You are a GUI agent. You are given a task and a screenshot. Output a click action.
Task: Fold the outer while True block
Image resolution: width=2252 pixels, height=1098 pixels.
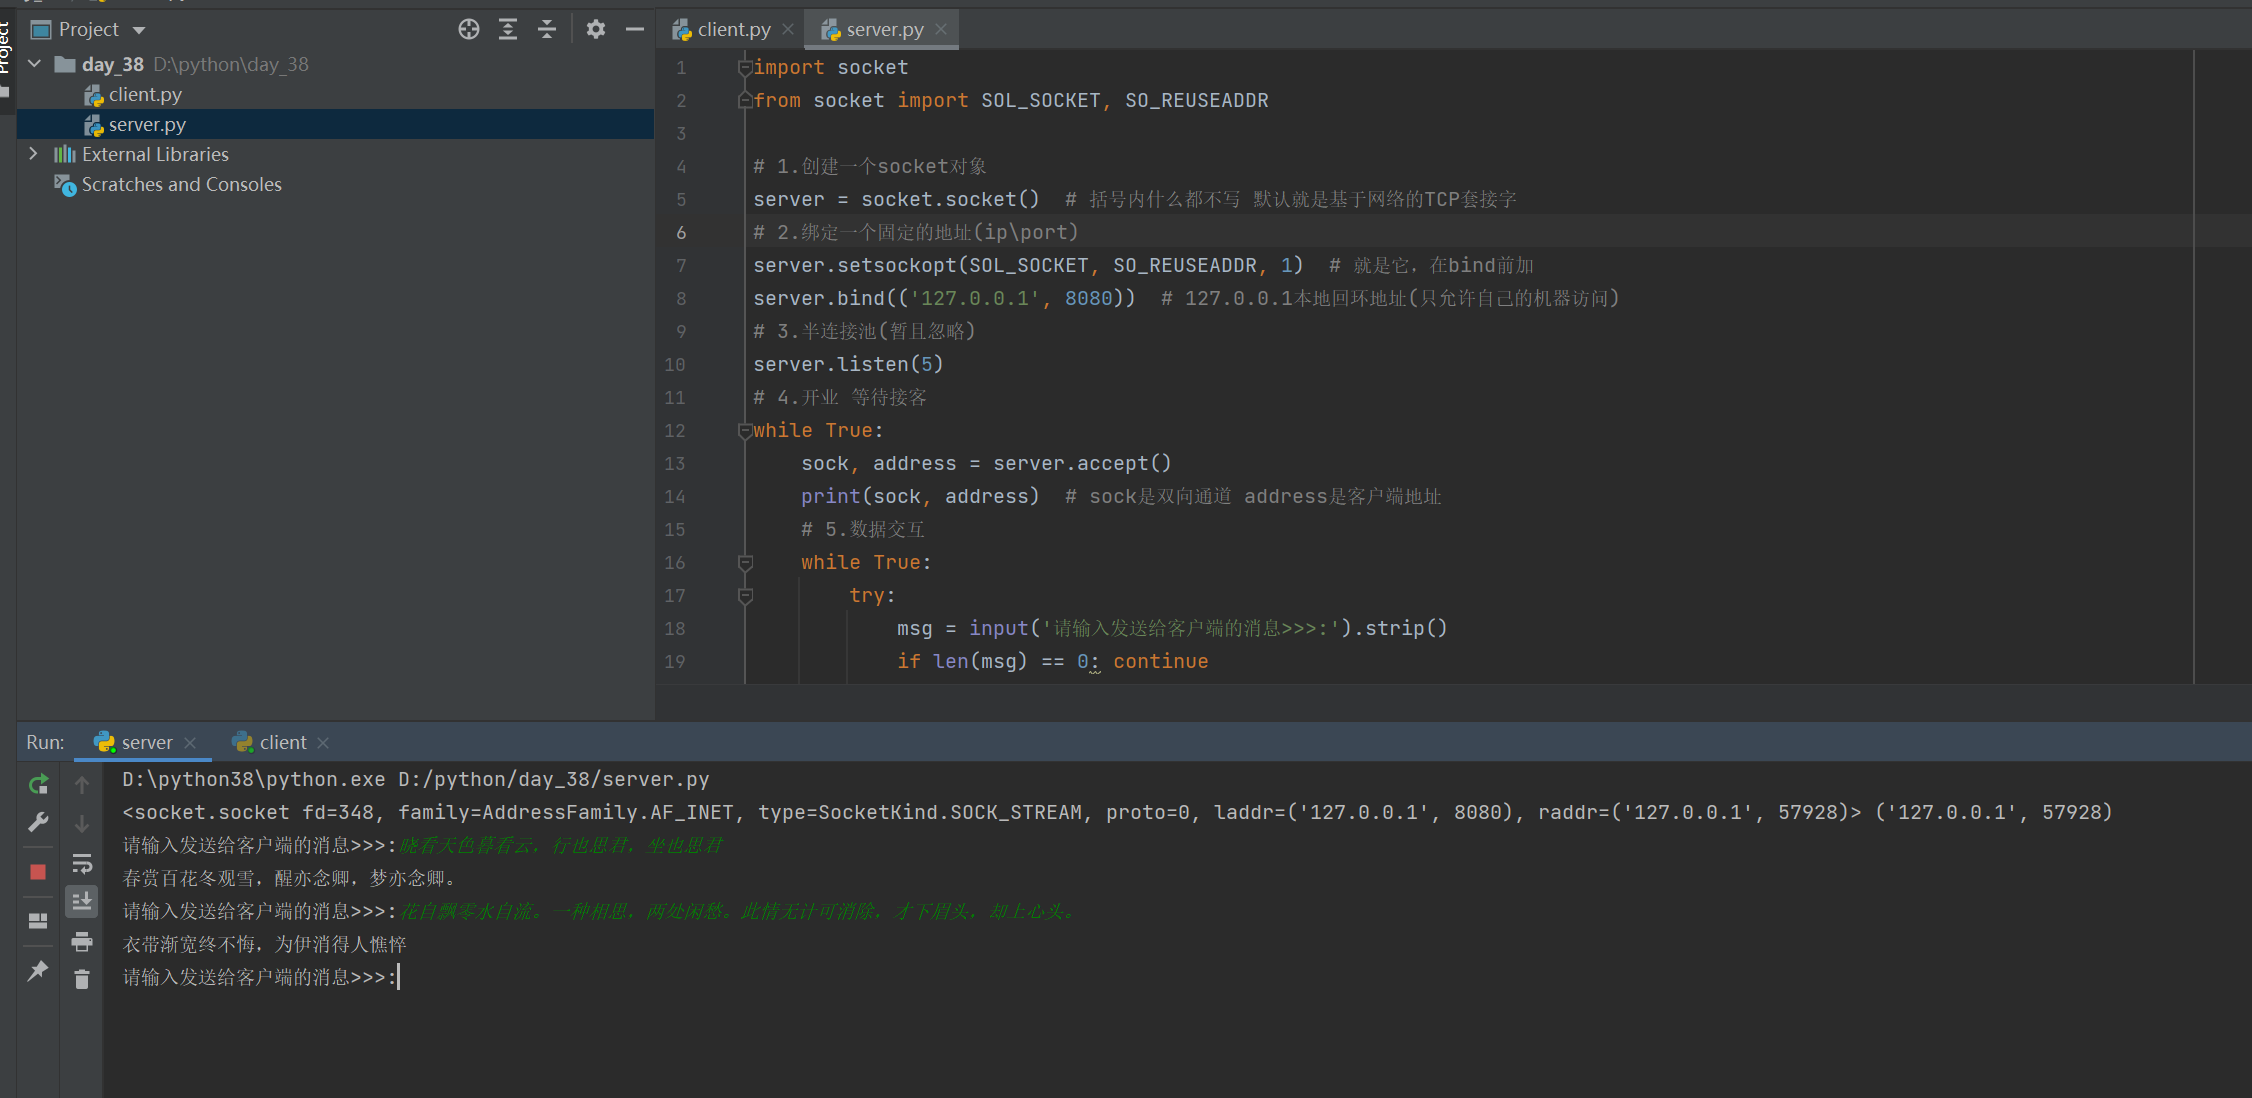click(x=744, y=431)
